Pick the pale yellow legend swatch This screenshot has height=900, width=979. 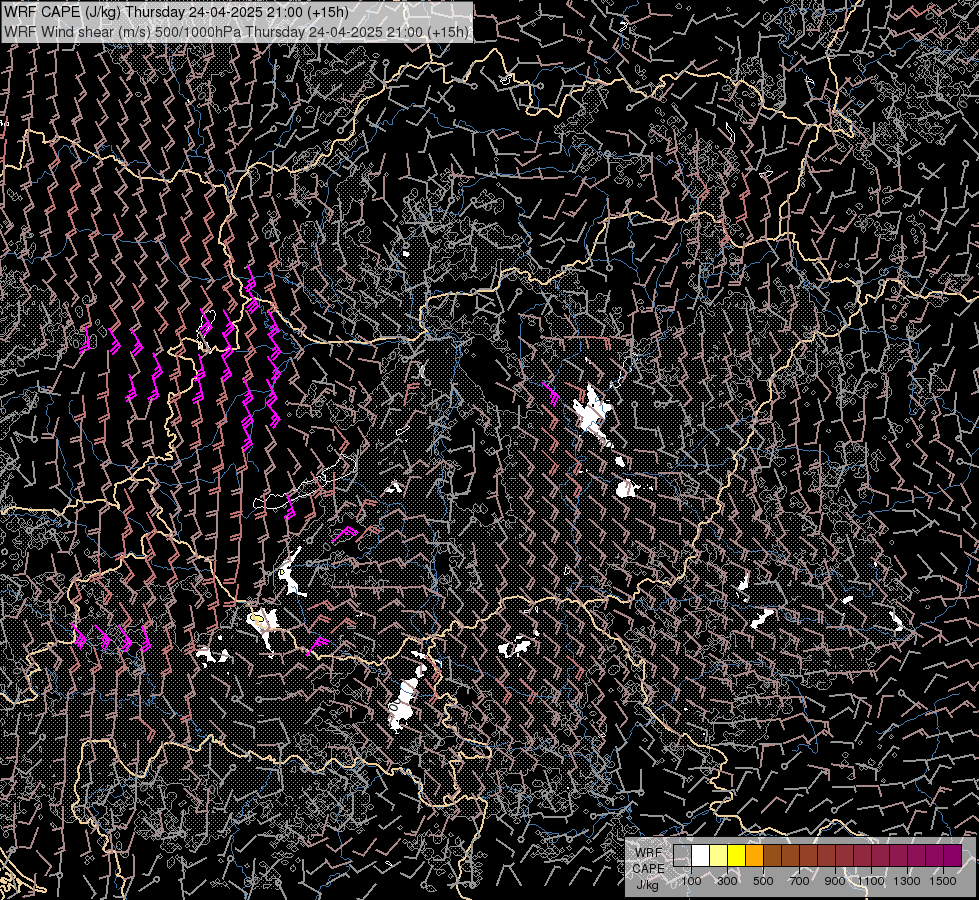pyautogui.click(x=719, y=855)
